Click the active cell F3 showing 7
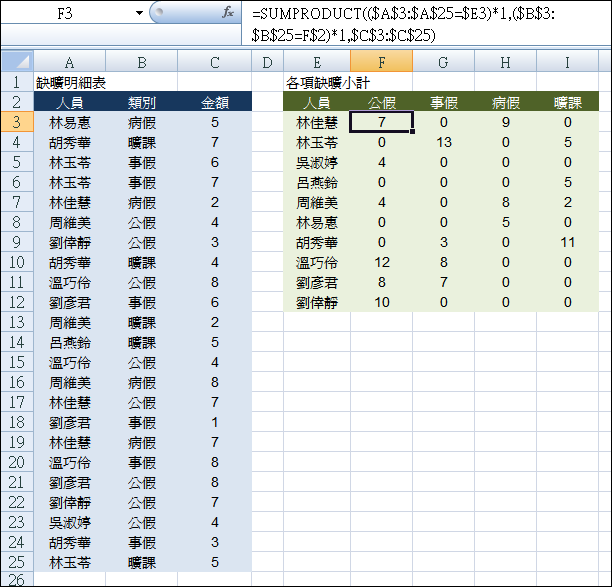Screen dimensions: 612x587 381,122
